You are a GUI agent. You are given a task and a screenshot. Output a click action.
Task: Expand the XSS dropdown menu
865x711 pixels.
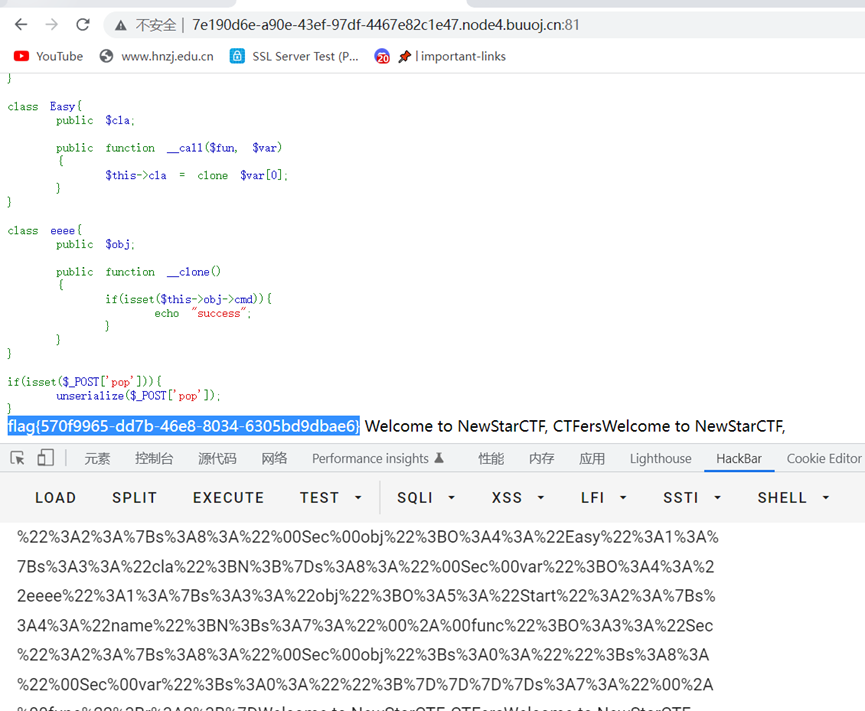516,497
